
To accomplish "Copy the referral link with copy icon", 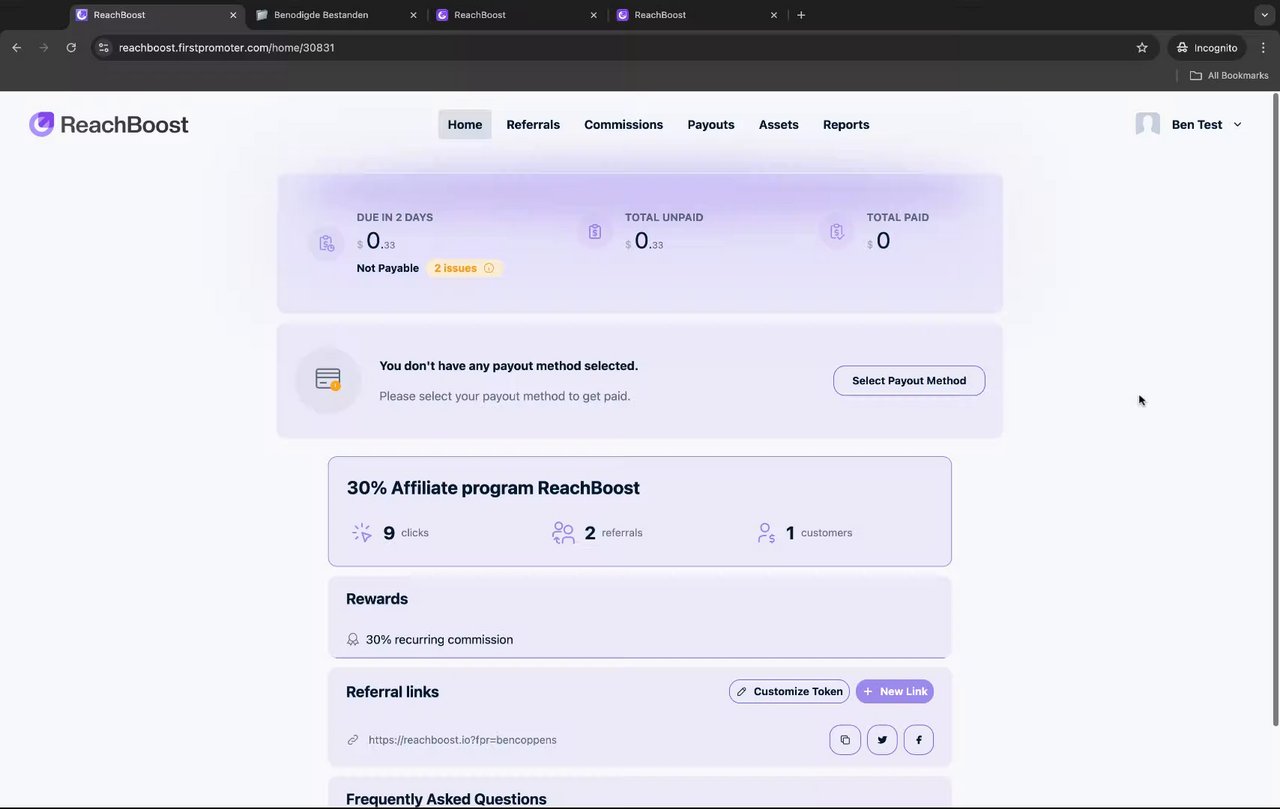I will (x=845, y=740).
